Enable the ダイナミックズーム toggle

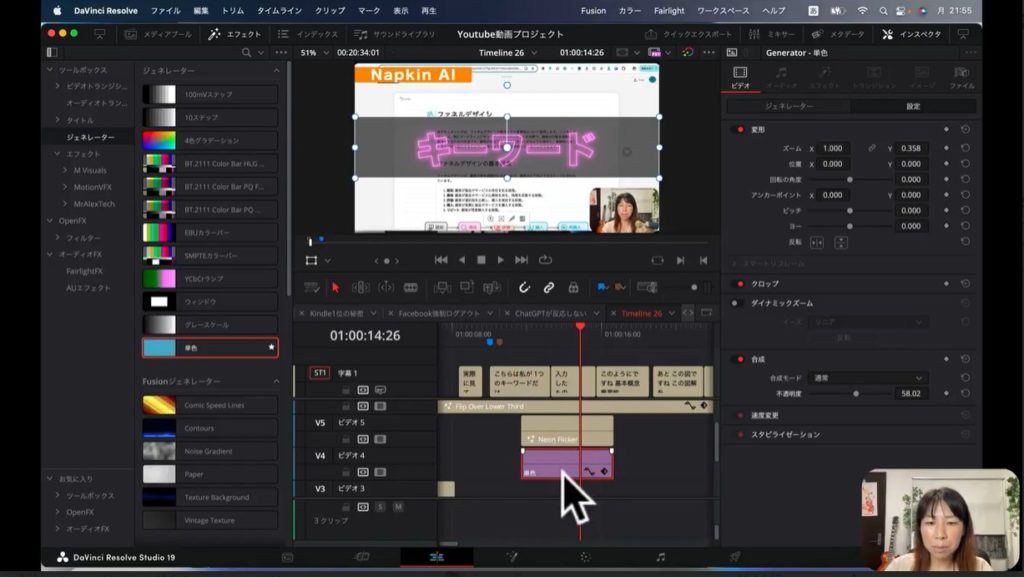coord(735,303)
